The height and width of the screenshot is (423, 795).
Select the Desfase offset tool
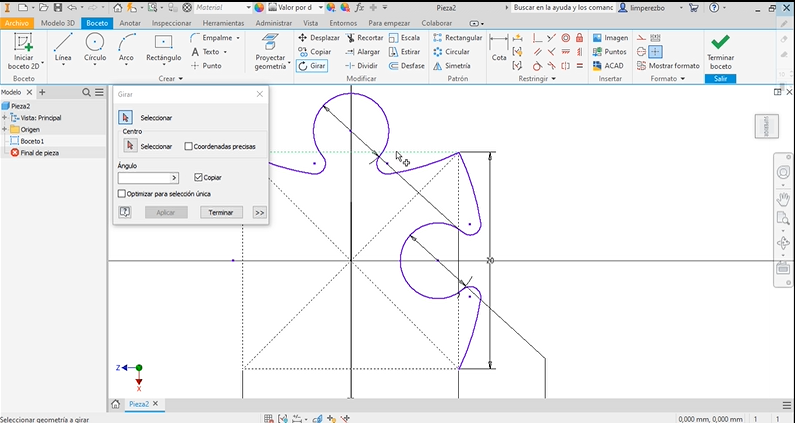(x=407, y=66)
